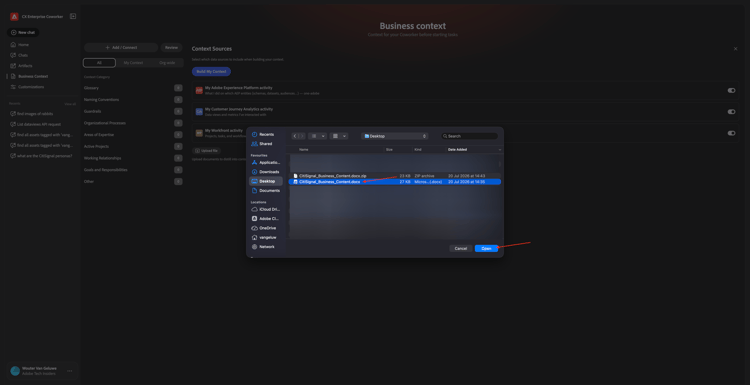The height and width of the screenshot is (385, 750).
Task: Select the Active Projects category
Action: click(133, 146)
